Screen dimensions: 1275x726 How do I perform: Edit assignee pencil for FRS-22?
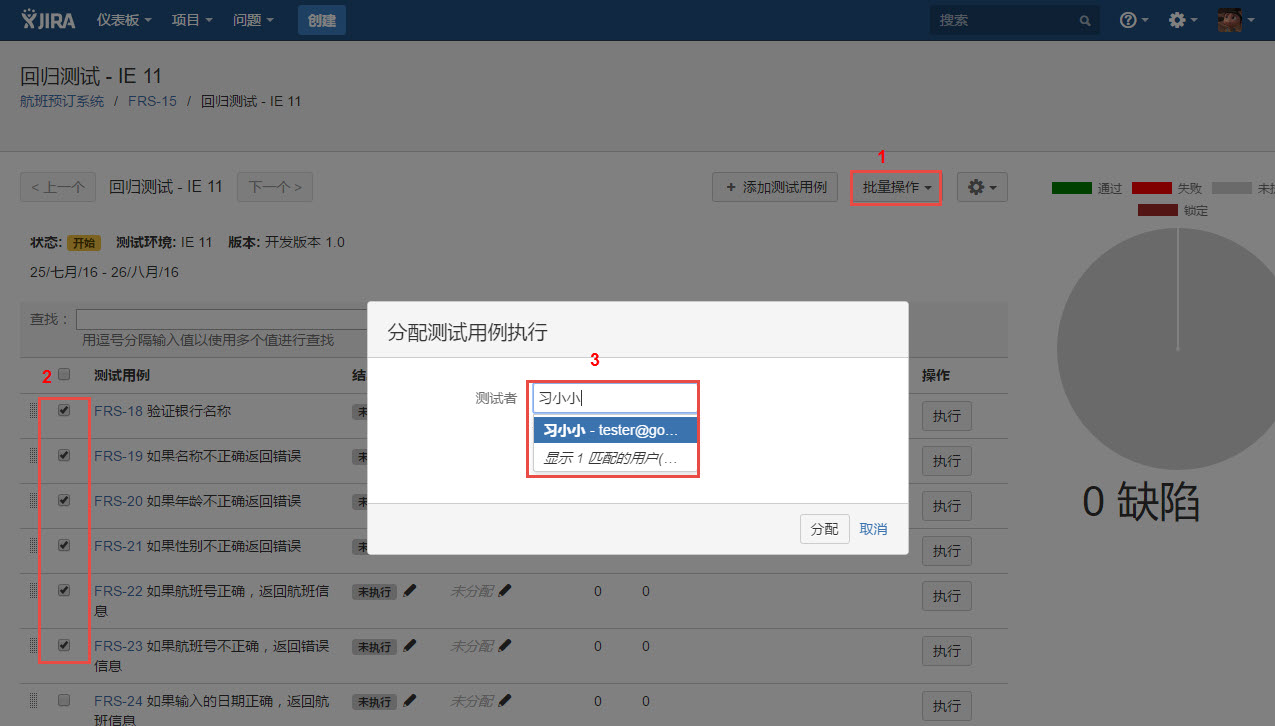(x=504, y=591)
